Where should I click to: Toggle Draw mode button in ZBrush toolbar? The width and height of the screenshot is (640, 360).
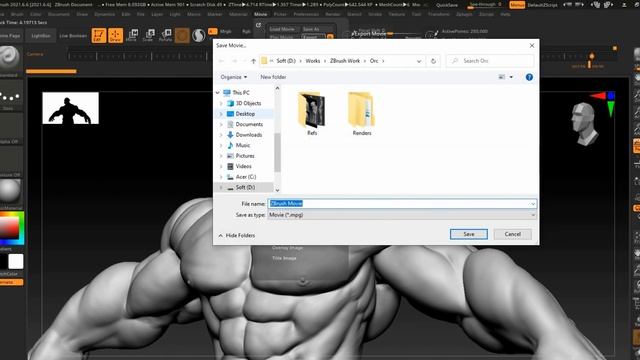(x=115, y=36)
